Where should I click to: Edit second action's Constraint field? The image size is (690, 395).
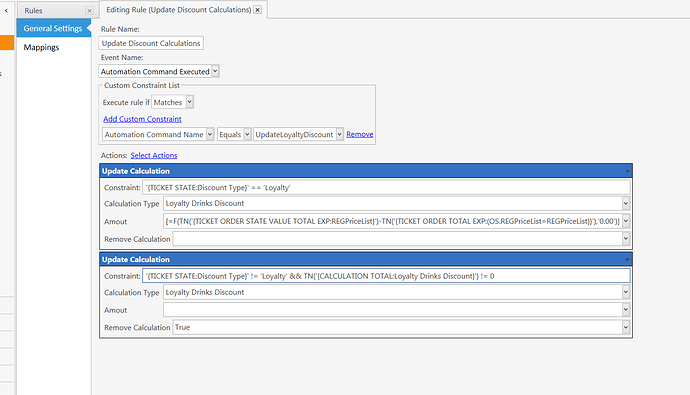point(386,276)
